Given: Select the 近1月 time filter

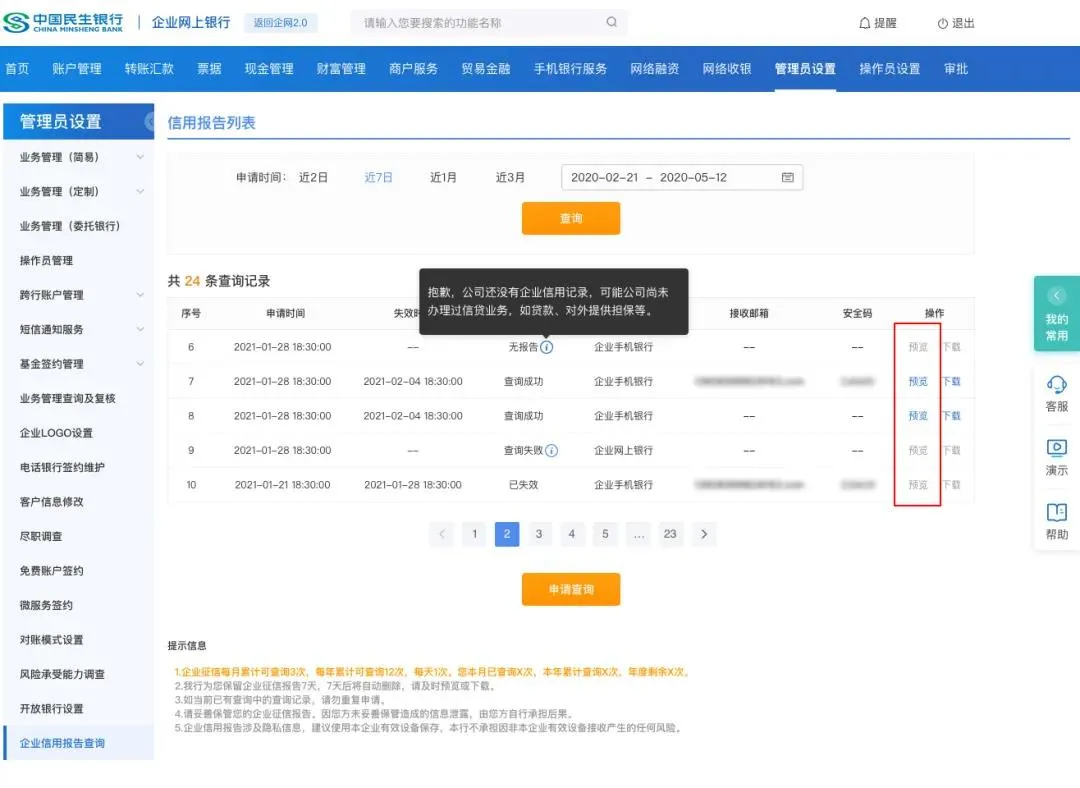Looking at the screenshot, I should (443, 177).
